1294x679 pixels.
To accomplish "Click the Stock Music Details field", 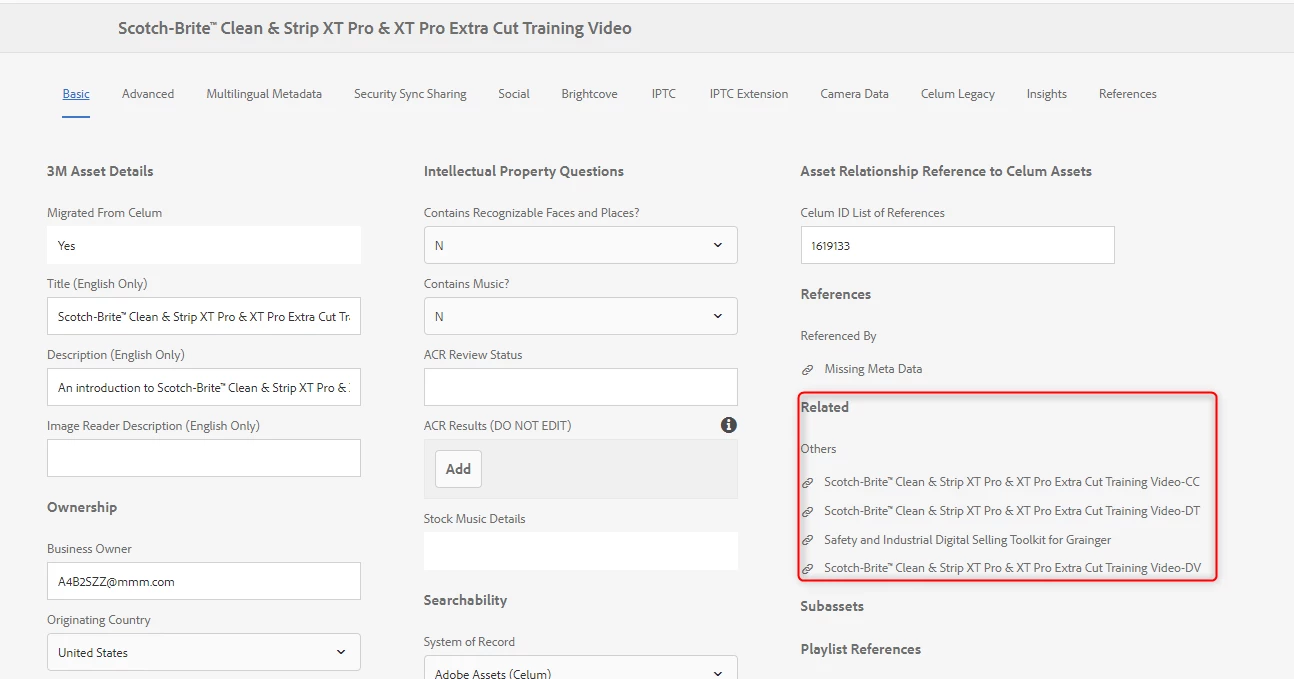I will (x=580, y=551).
